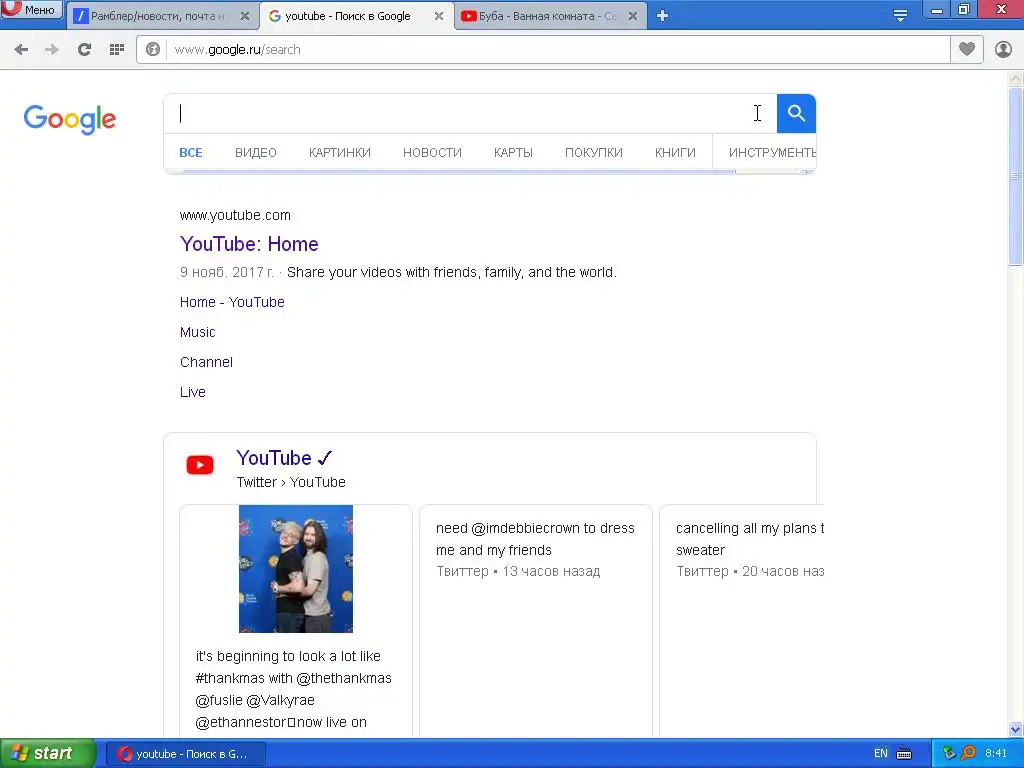Viewport: 1024px width, 768px height.
Task: Bookmark page with the heart icon
Action: (x=967, y=49)
